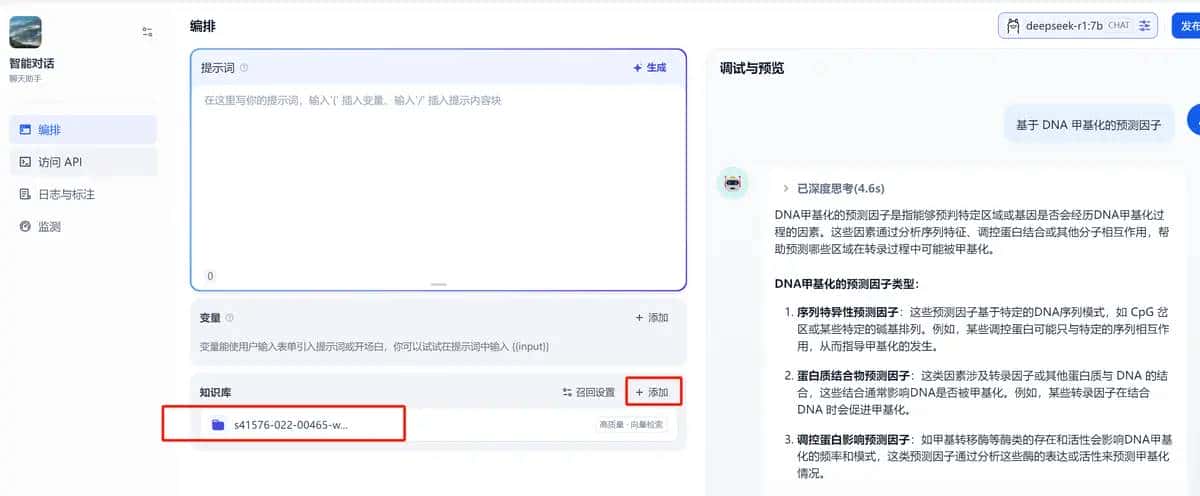The image size is (1200, 496).
Task: Click the assistant robot avatar icon
Action: coord(733,184)
